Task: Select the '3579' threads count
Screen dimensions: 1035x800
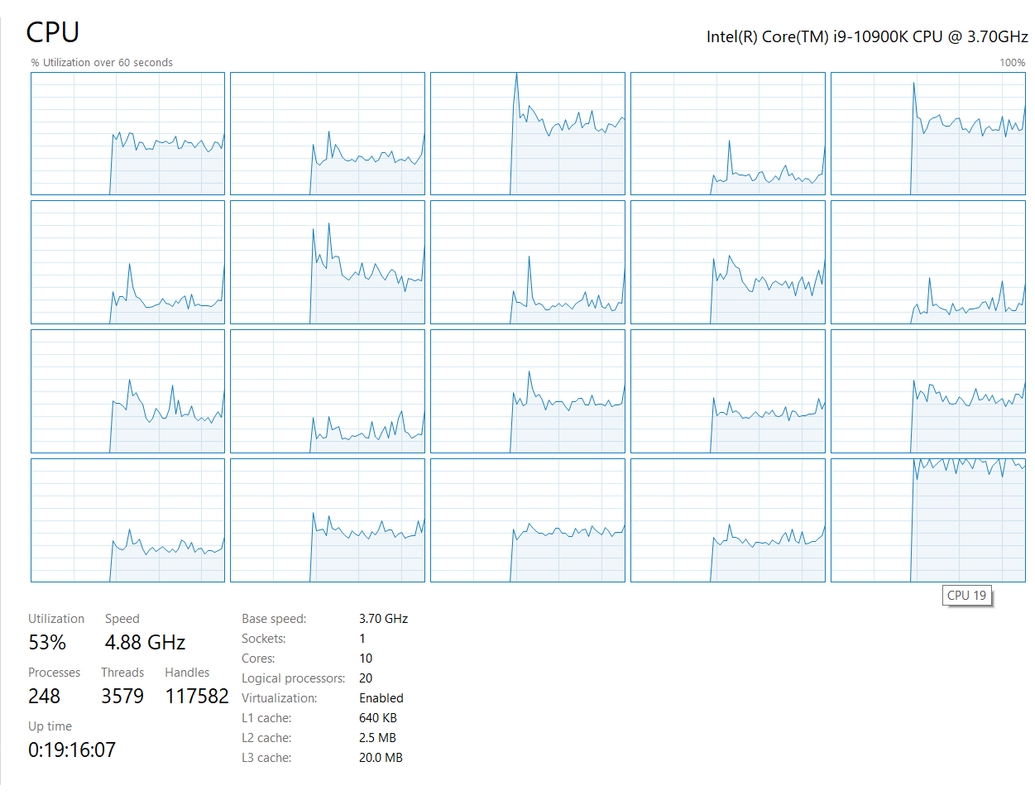Action: tap(122, 696)
